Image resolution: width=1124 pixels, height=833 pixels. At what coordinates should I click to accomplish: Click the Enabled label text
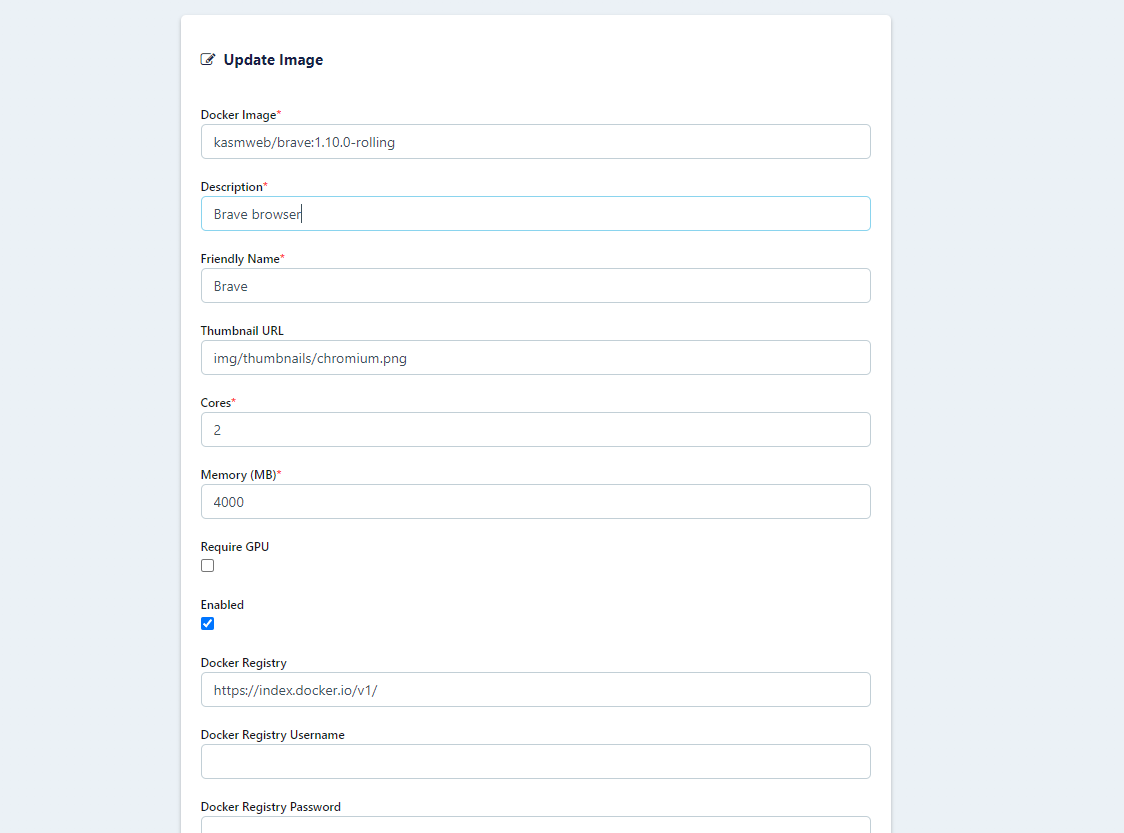pos(221,604)
